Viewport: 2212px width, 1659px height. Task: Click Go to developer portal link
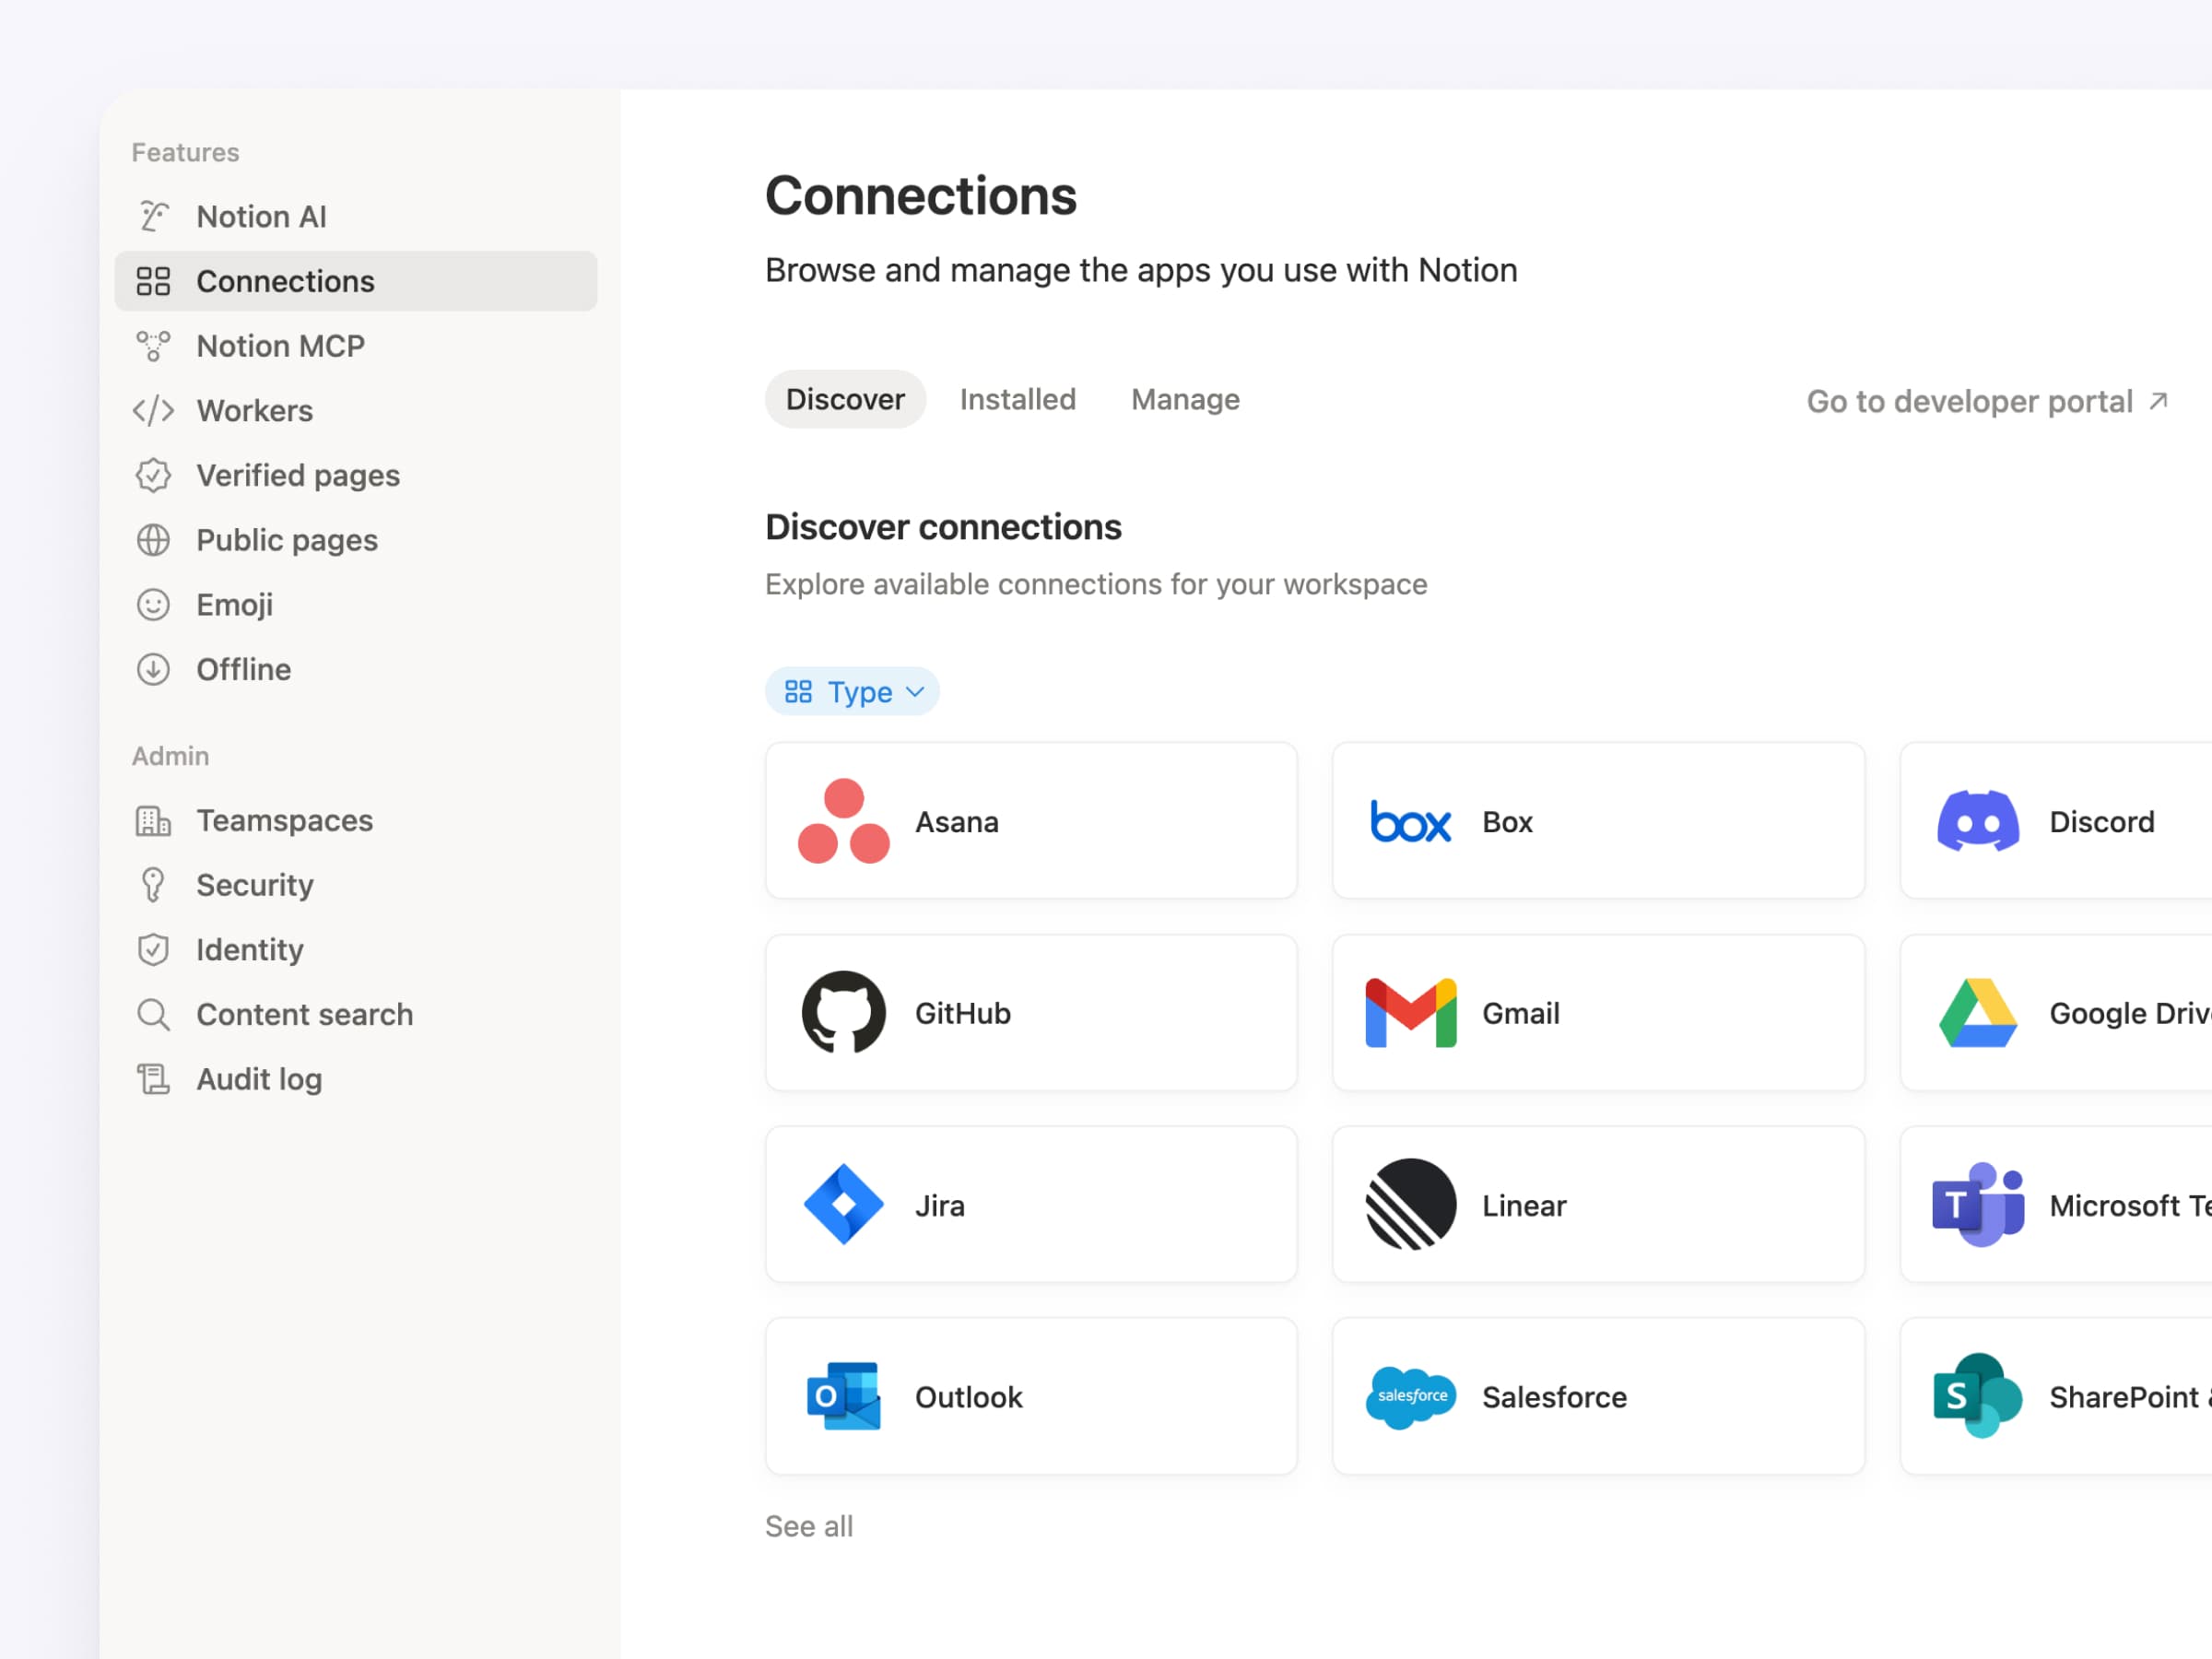click(x=1986, y=401)
